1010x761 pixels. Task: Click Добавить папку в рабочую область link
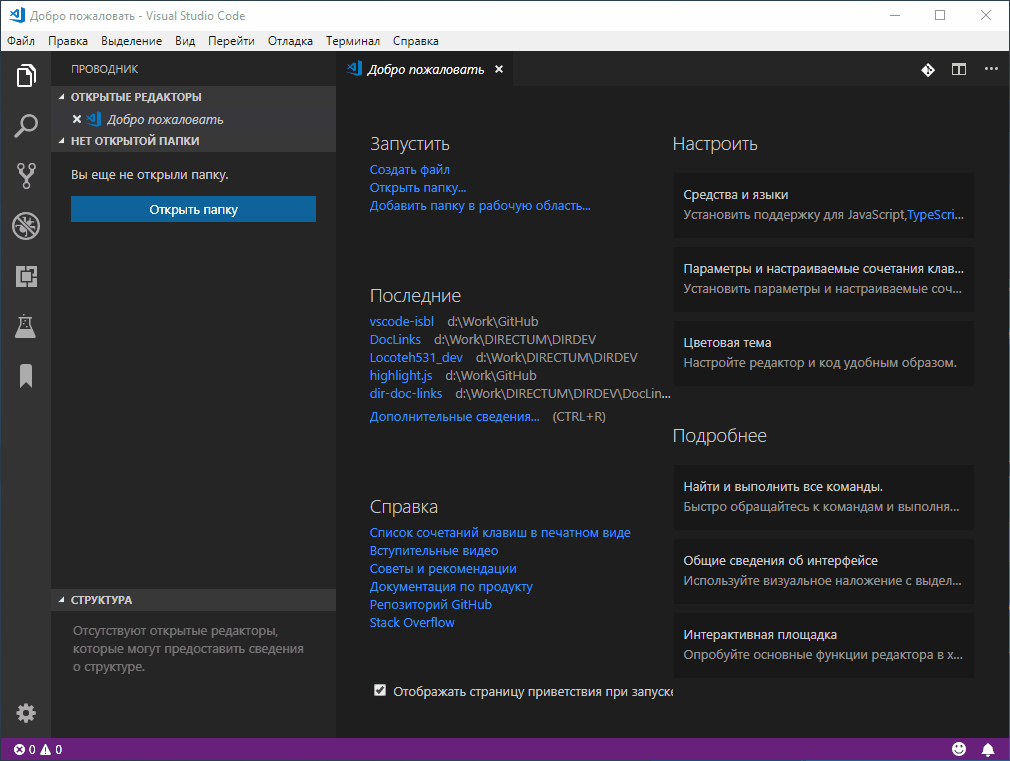pos(480,206)
